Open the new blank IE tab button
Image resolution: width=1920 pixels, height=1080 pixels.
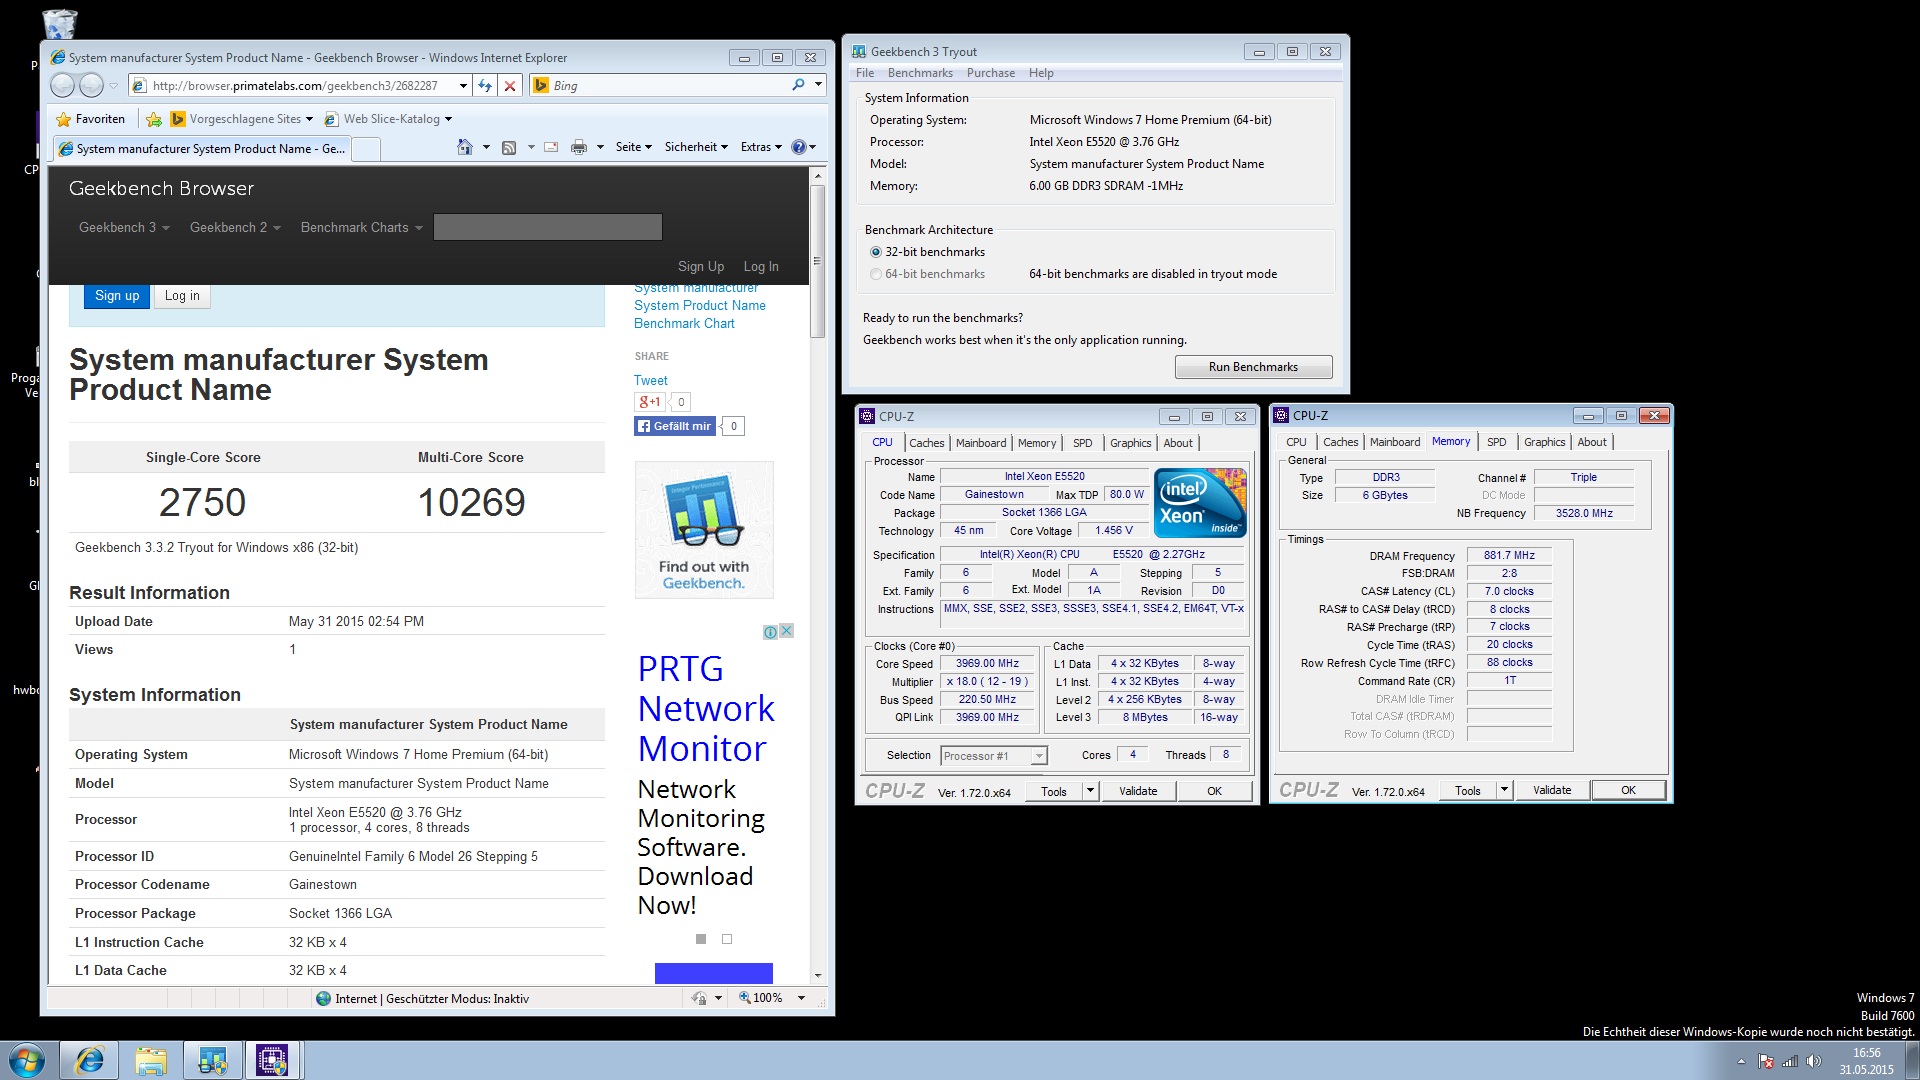pos(367,149)
